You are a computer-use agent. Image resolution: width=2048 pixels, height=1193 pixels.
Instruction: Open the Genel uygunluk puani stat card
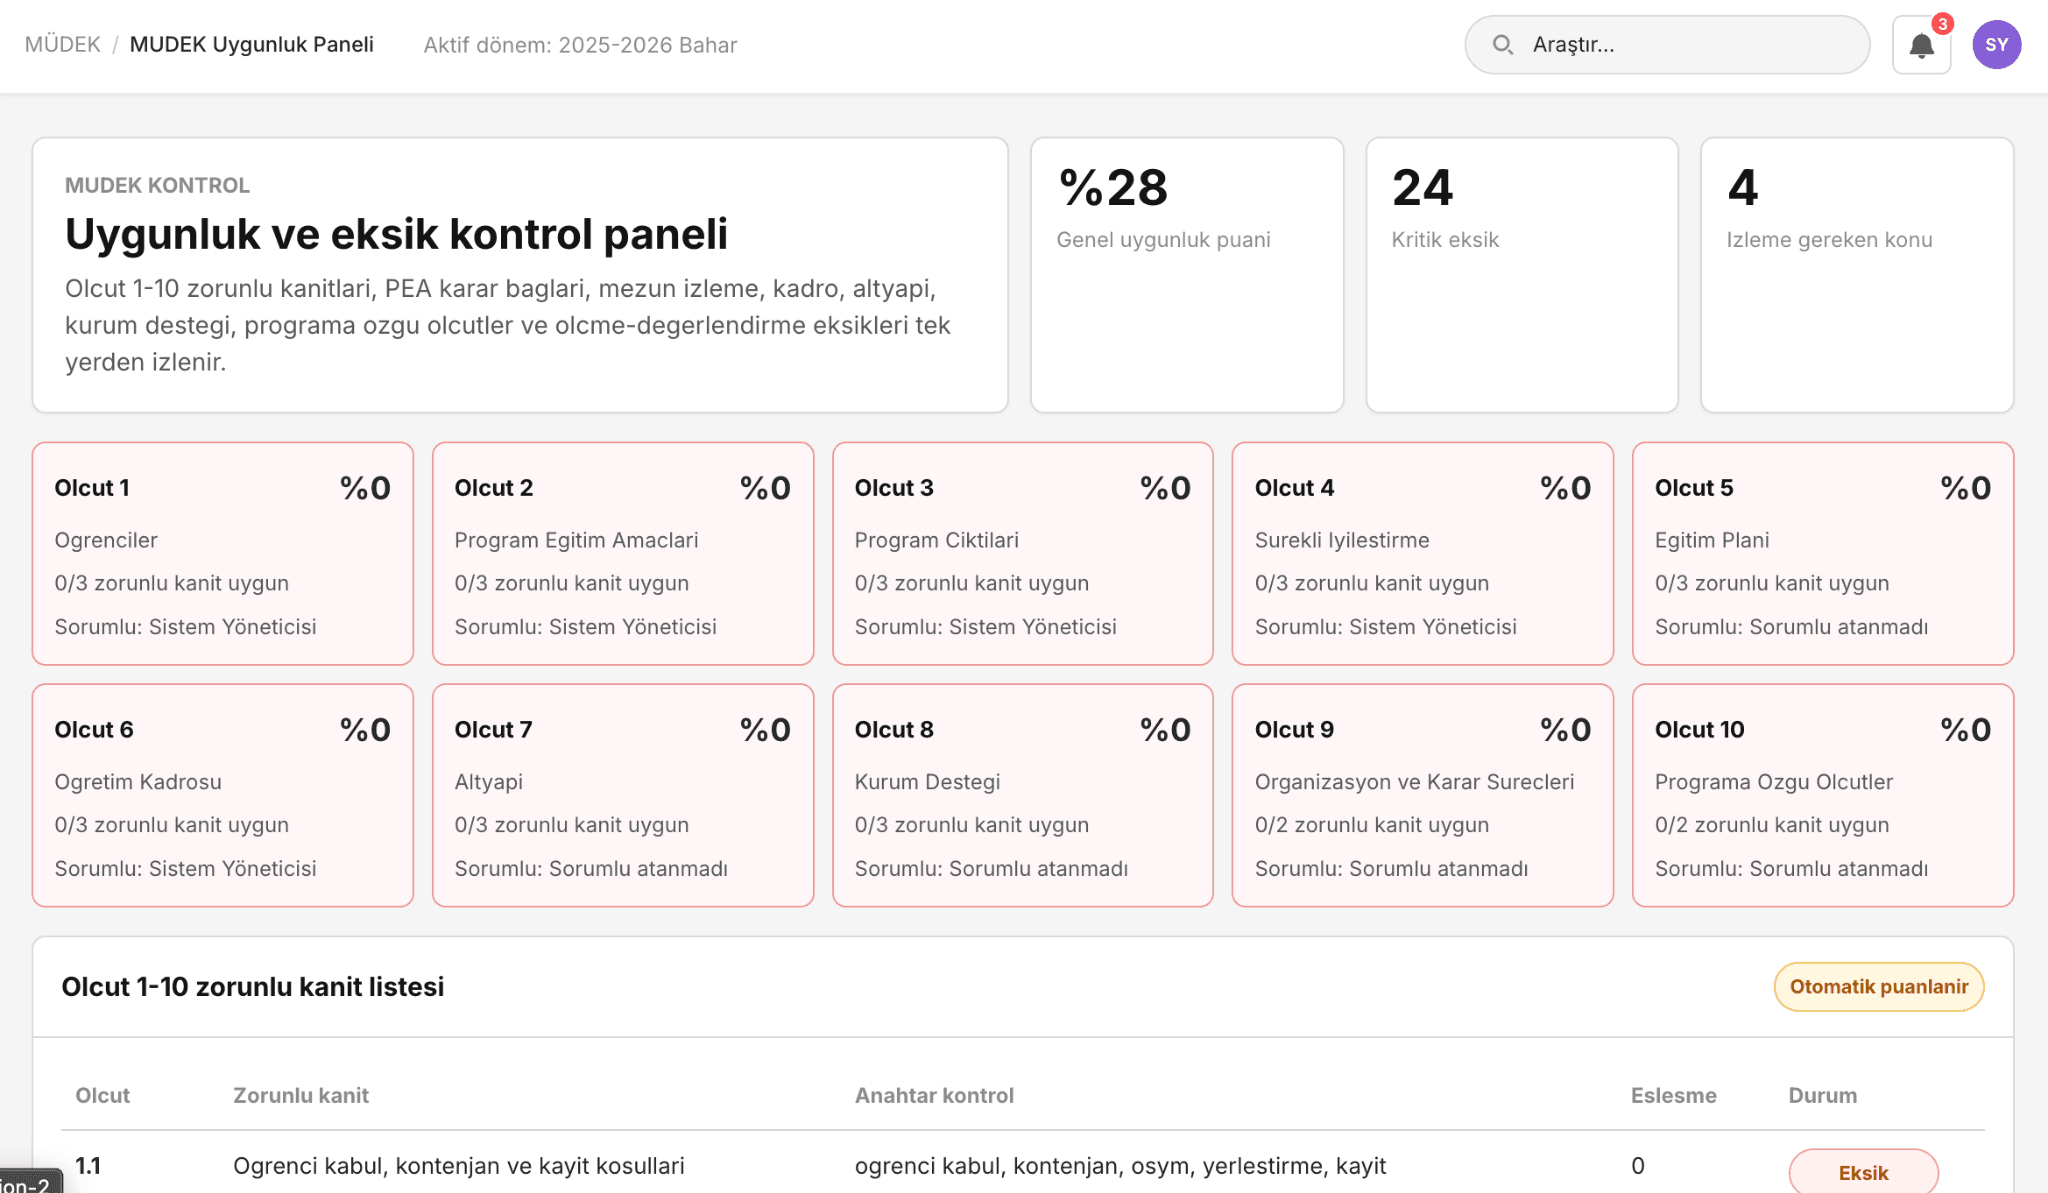[1187, 275]
